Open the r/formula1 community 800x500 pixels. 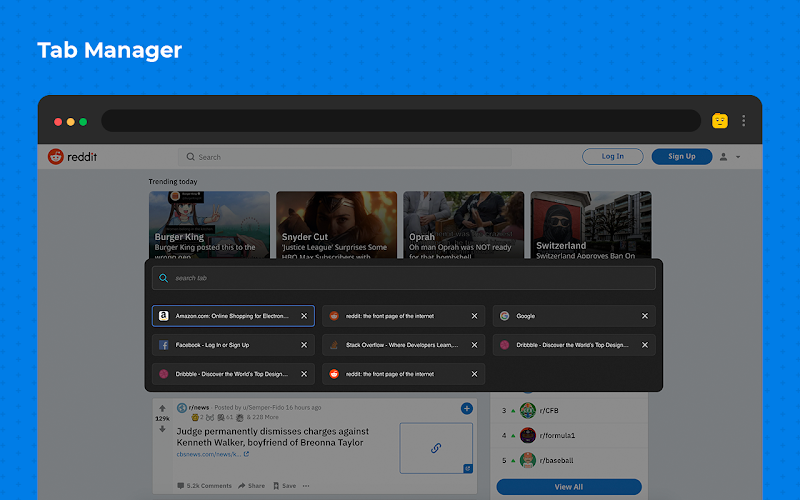pyautogui.click(x=557, y=435)
